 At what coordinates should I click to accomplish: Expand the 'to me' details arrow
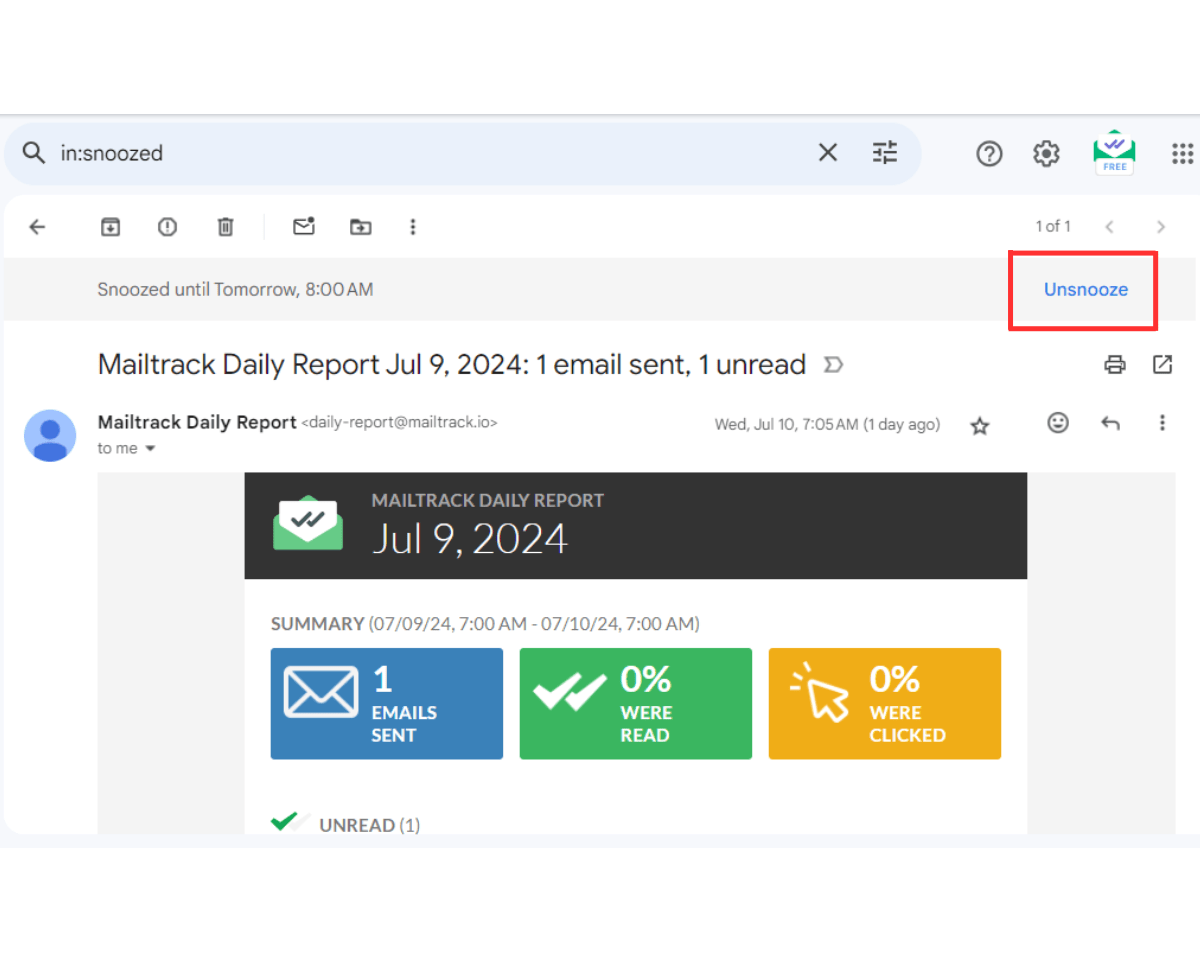[x=151, y=449]
